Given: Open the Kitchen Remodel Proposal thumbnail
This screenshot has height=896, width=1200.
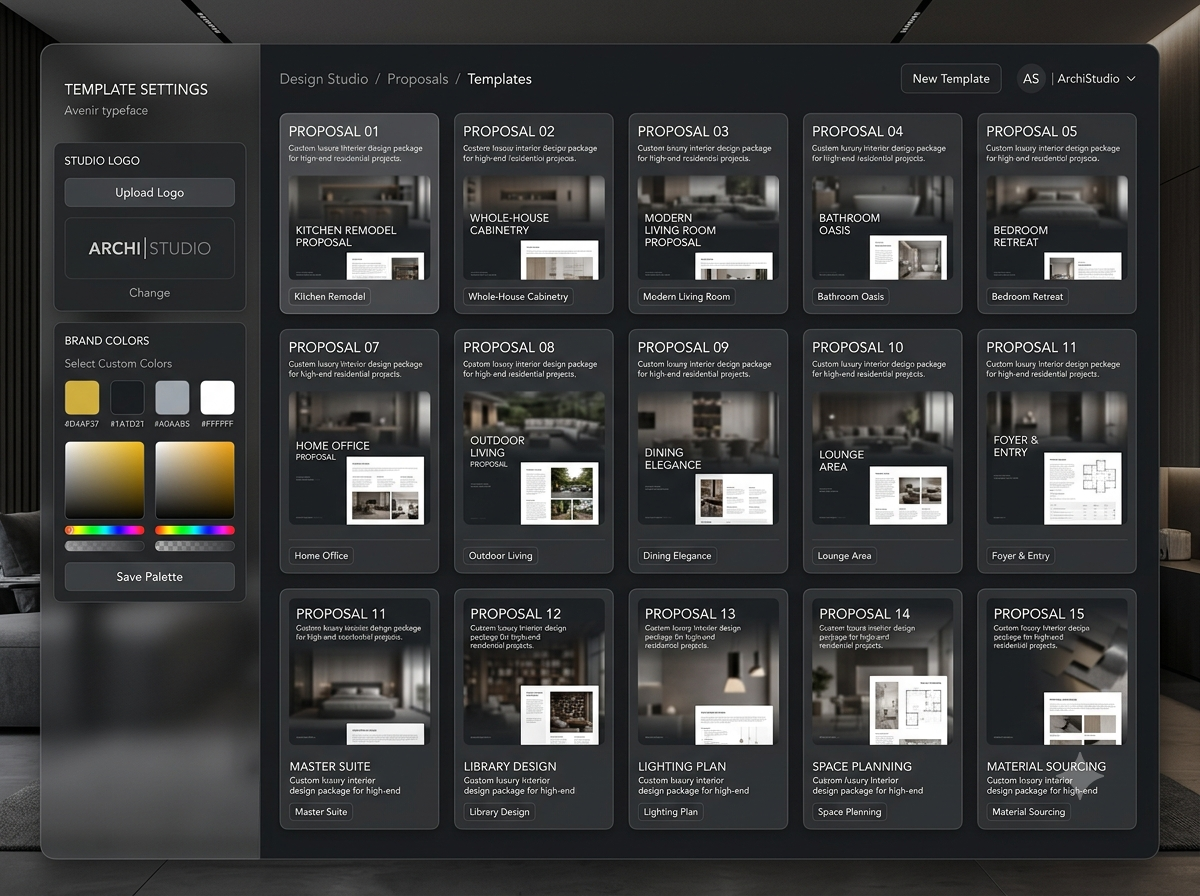Looking at the screenshot, I should (359, 228).
